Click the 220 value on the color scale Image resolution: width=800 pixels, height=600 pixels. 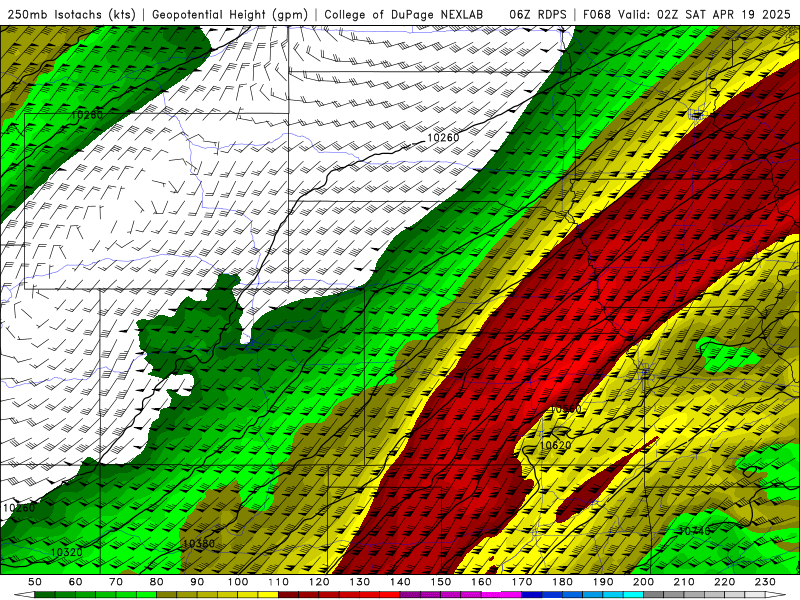725,582
